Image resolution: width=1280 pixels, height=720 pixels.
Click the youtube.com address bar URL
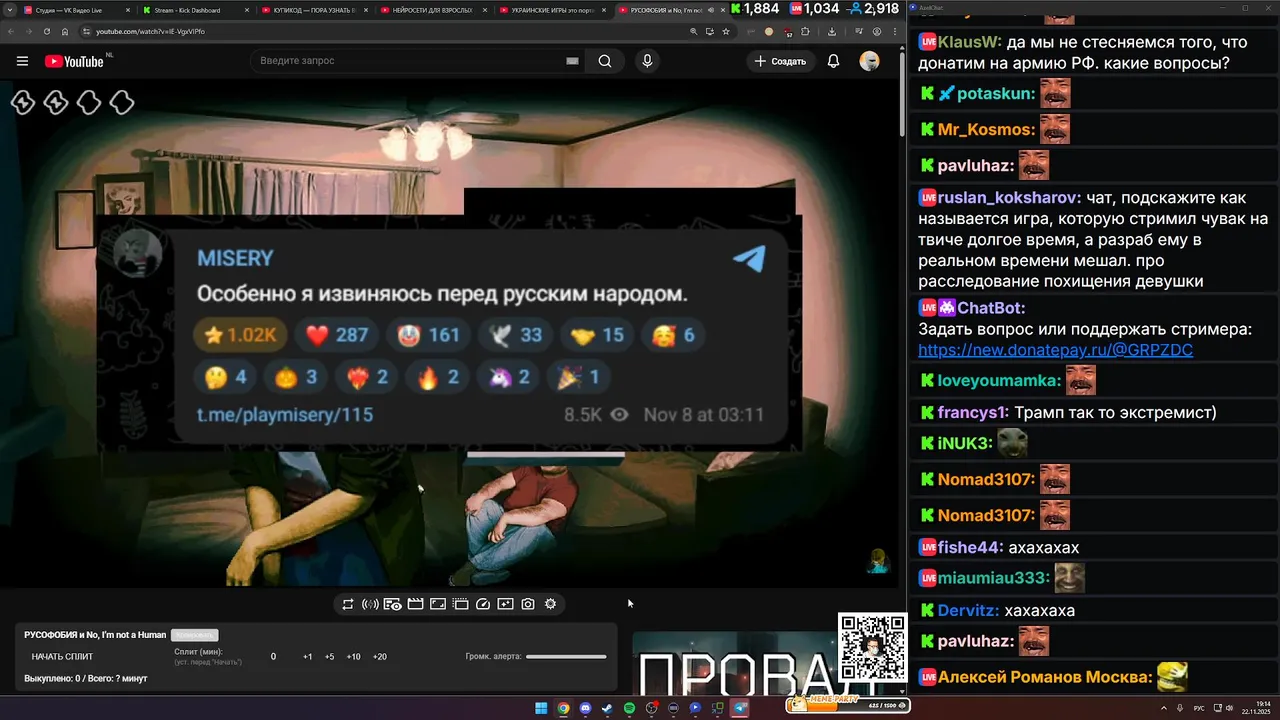(150, 31)
